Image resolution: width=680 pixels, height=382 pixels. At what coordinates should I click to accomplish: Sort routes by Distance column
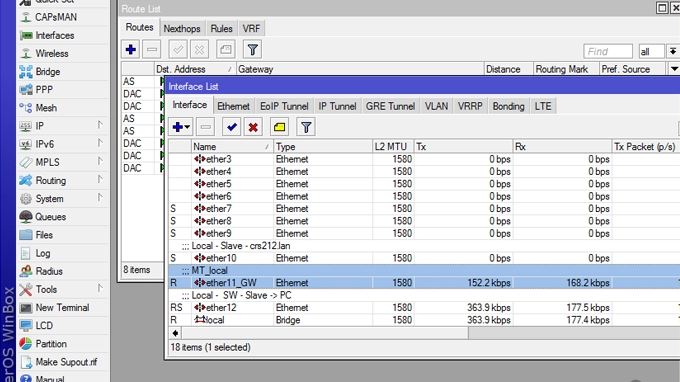tap(508, 69)
